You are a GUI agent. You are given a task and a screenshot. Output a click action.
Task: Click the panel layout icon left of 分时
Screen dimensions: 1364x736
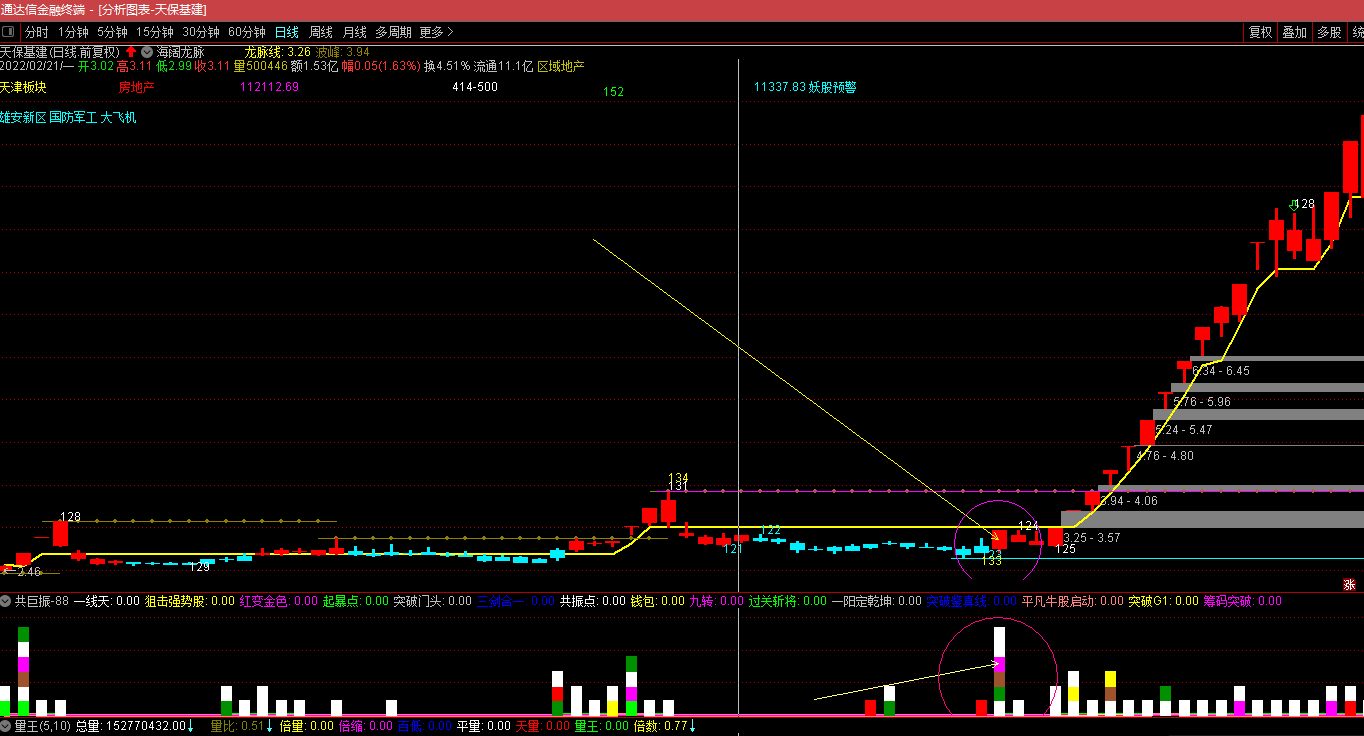tap(8, 32)
